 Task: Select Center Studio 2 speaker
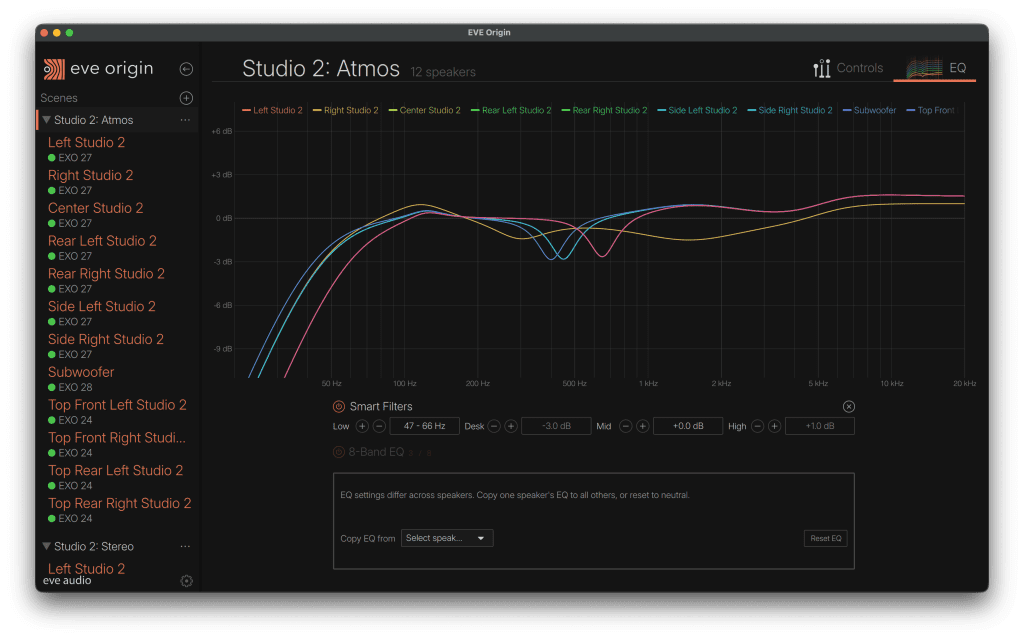pos(95,208)
